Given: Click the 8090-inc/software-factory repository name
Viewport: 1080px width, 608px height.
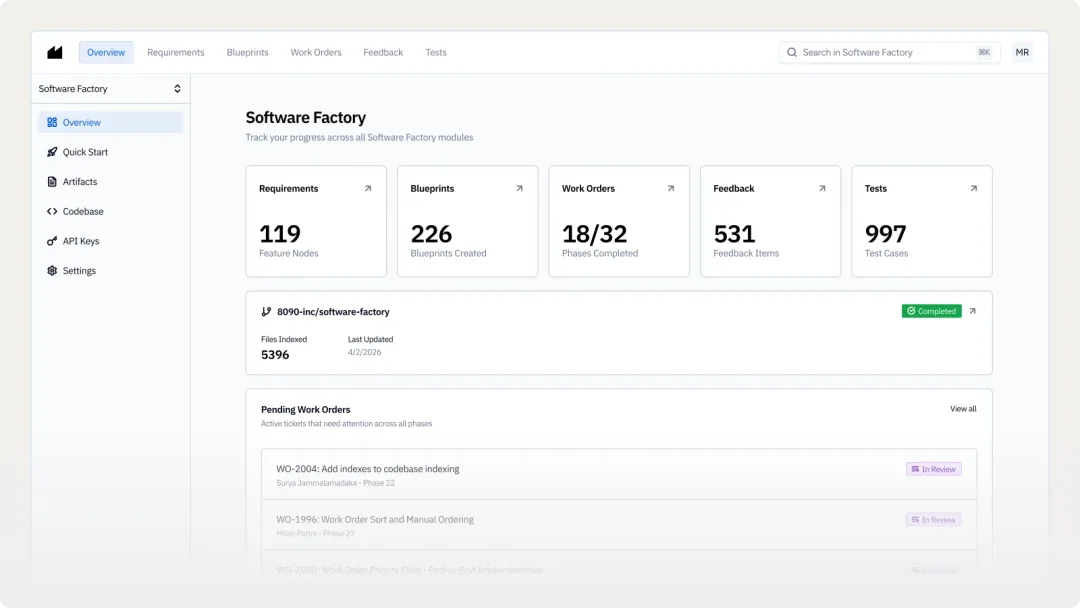Looking at the screenshot, I should pos(333,312).
